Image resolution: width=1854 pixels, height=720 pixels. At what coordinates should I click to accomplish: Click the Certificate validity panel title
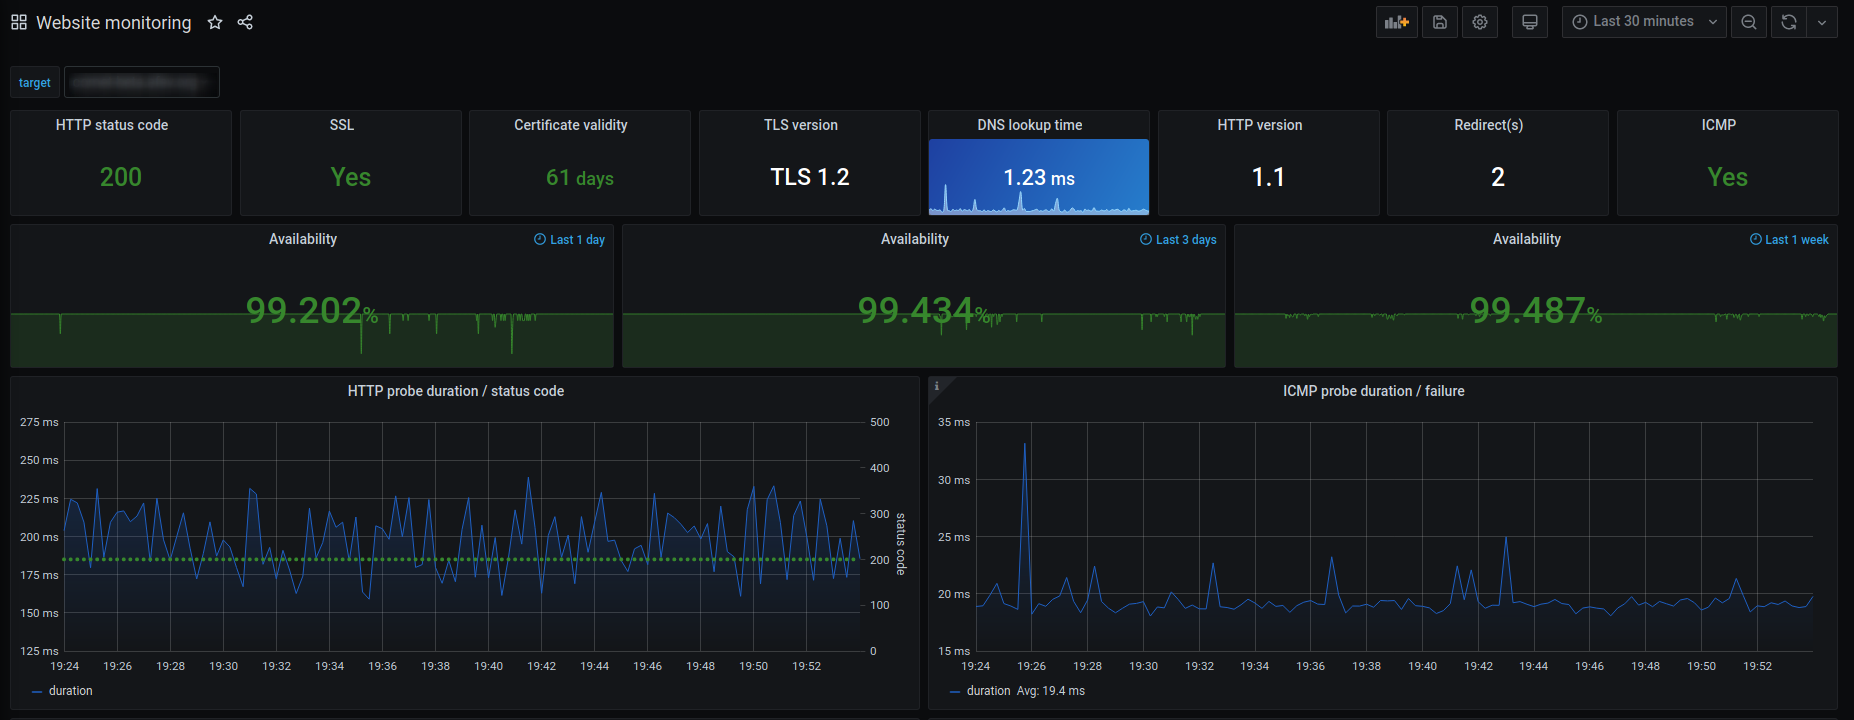pyautogui.click(x=570, y=125)
